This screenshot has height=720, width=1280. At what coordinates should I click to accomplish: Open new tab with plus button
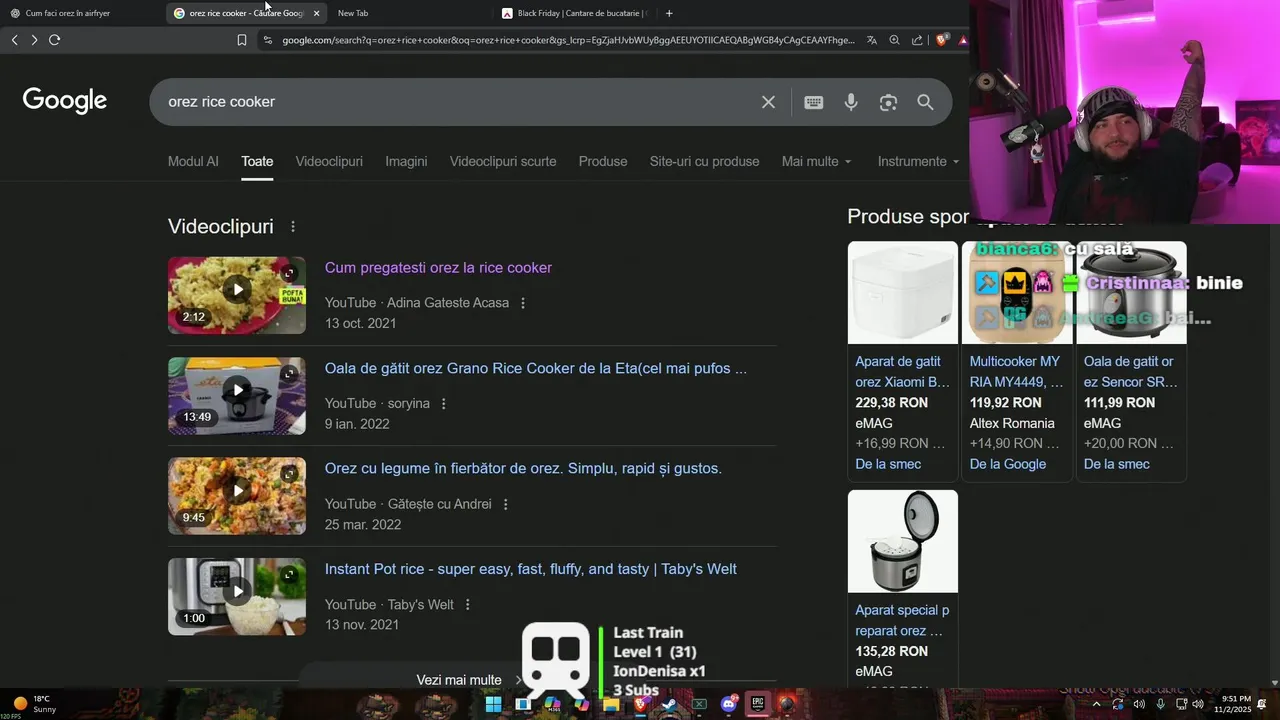pyautogui.click(x=669, y=13)
